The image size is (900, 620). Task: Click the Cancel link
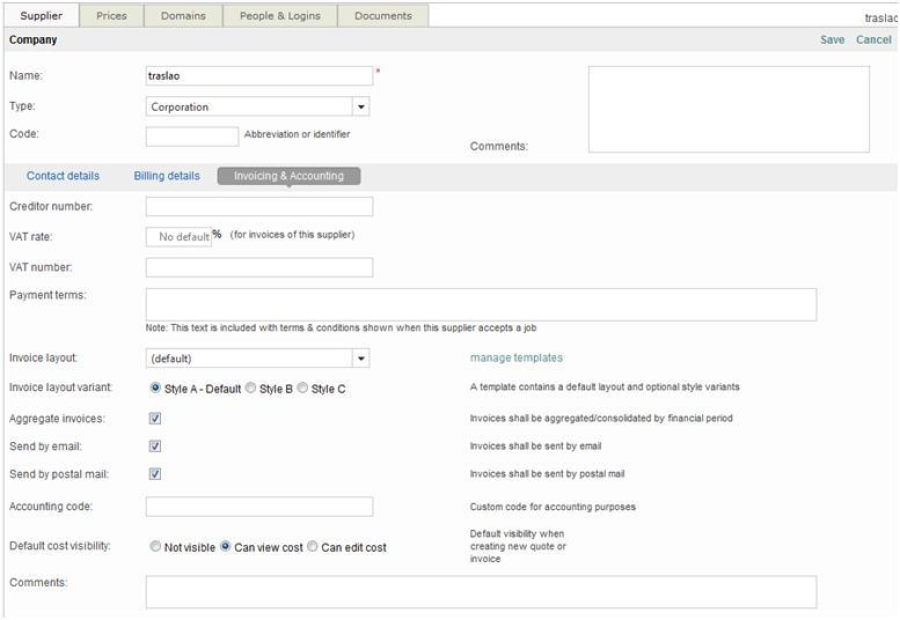[x=873, y=40]
